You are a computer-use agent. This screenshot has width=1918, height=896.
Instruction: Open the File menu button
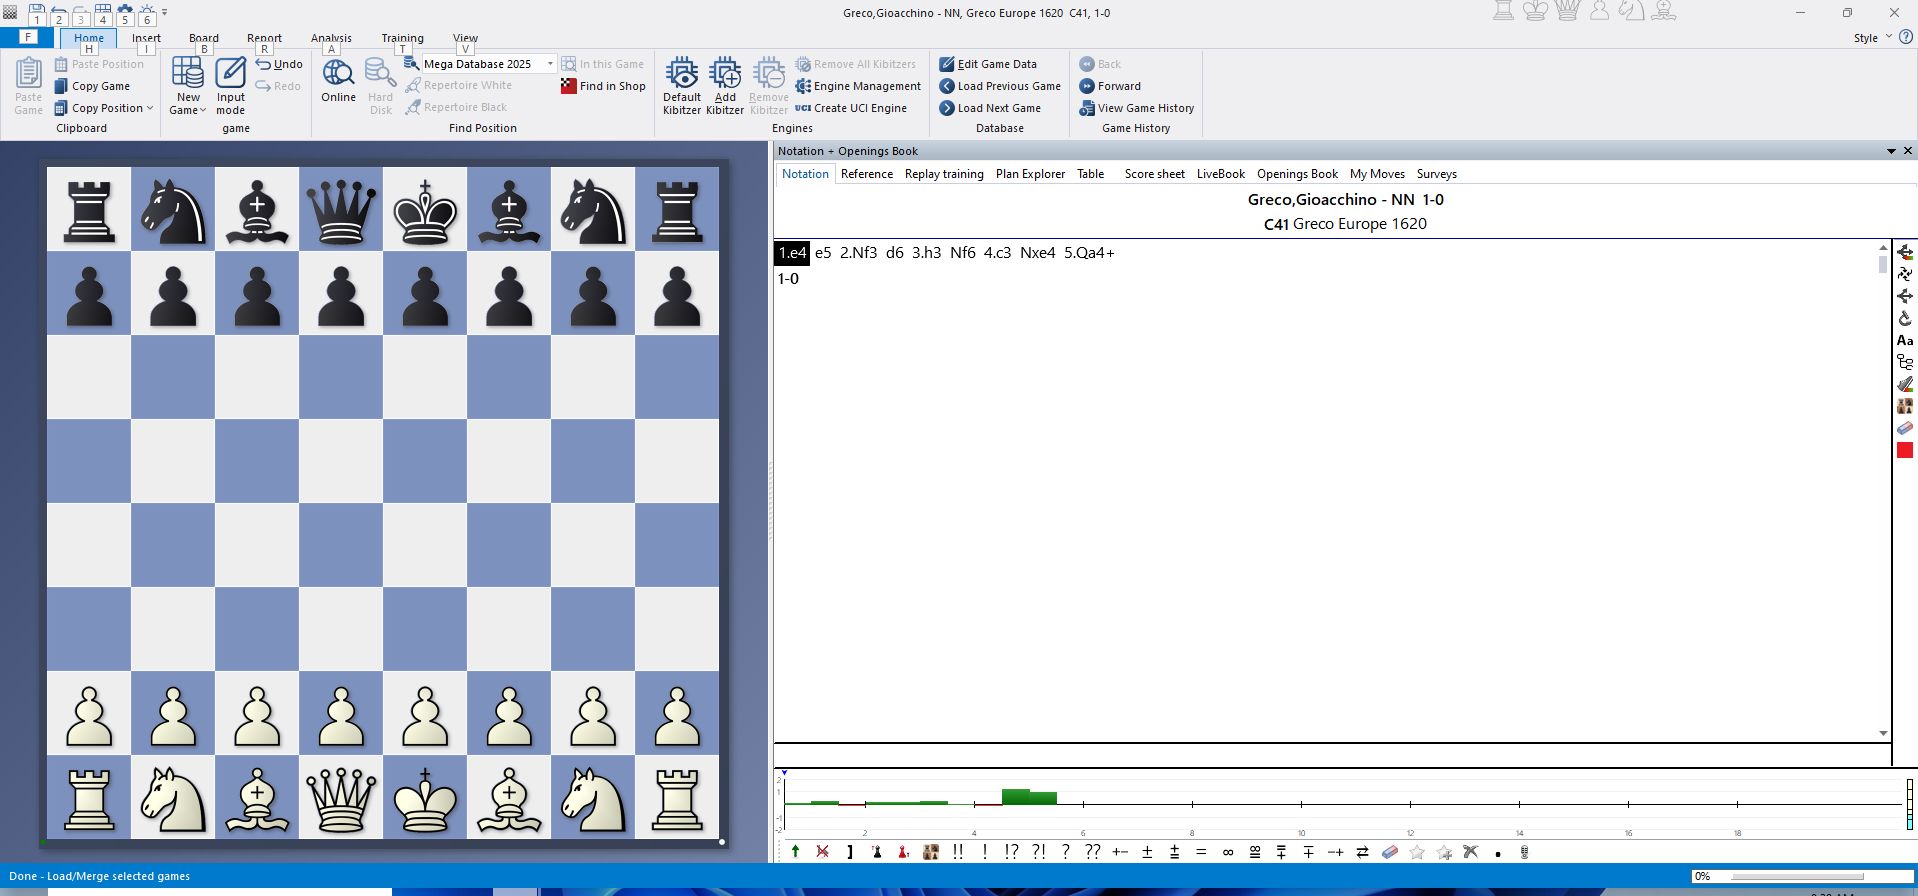point(28,37)
